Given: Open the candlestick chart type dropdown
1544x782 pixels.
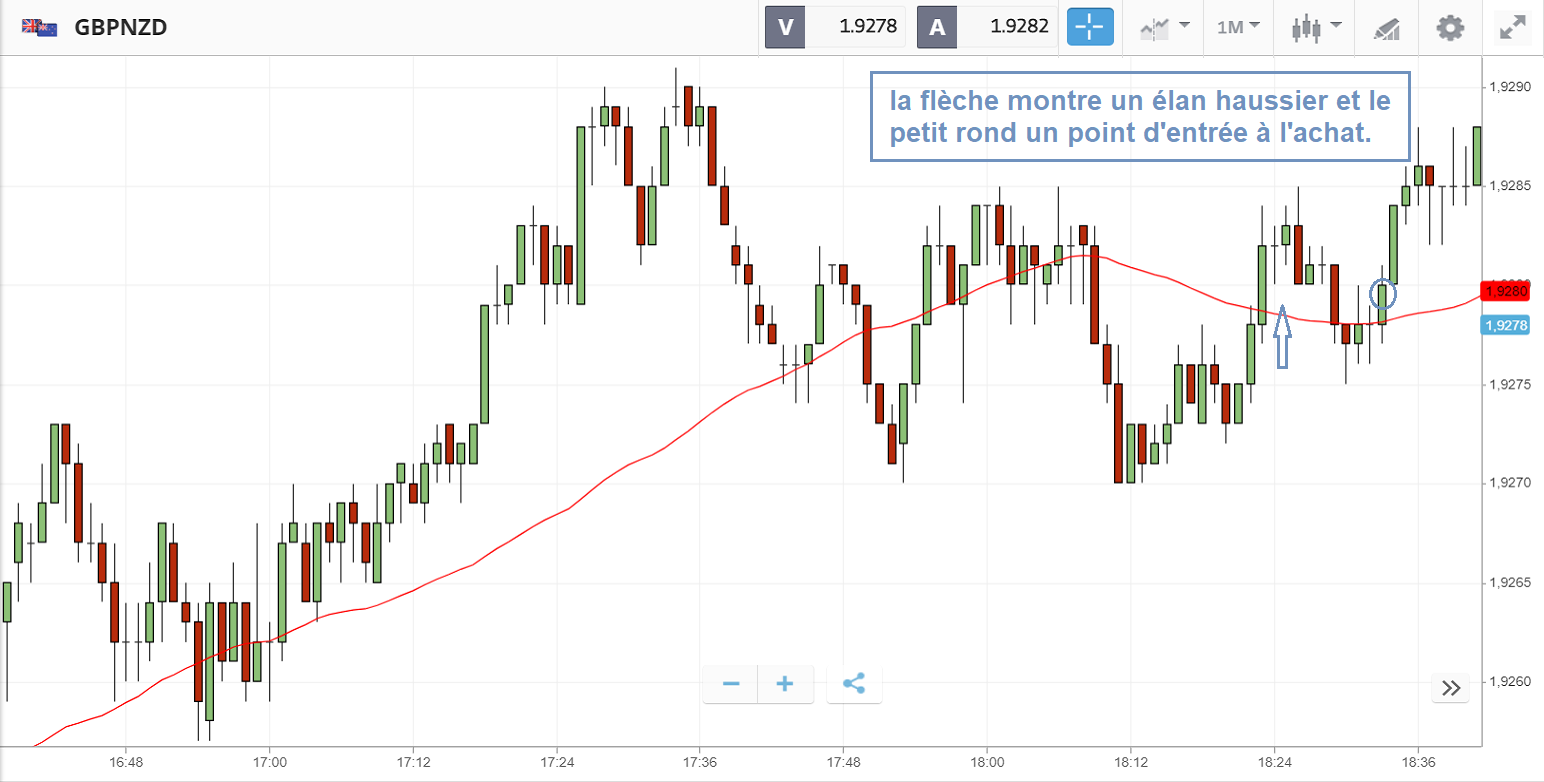Looking at the screenshot, I should point(1314,27).
